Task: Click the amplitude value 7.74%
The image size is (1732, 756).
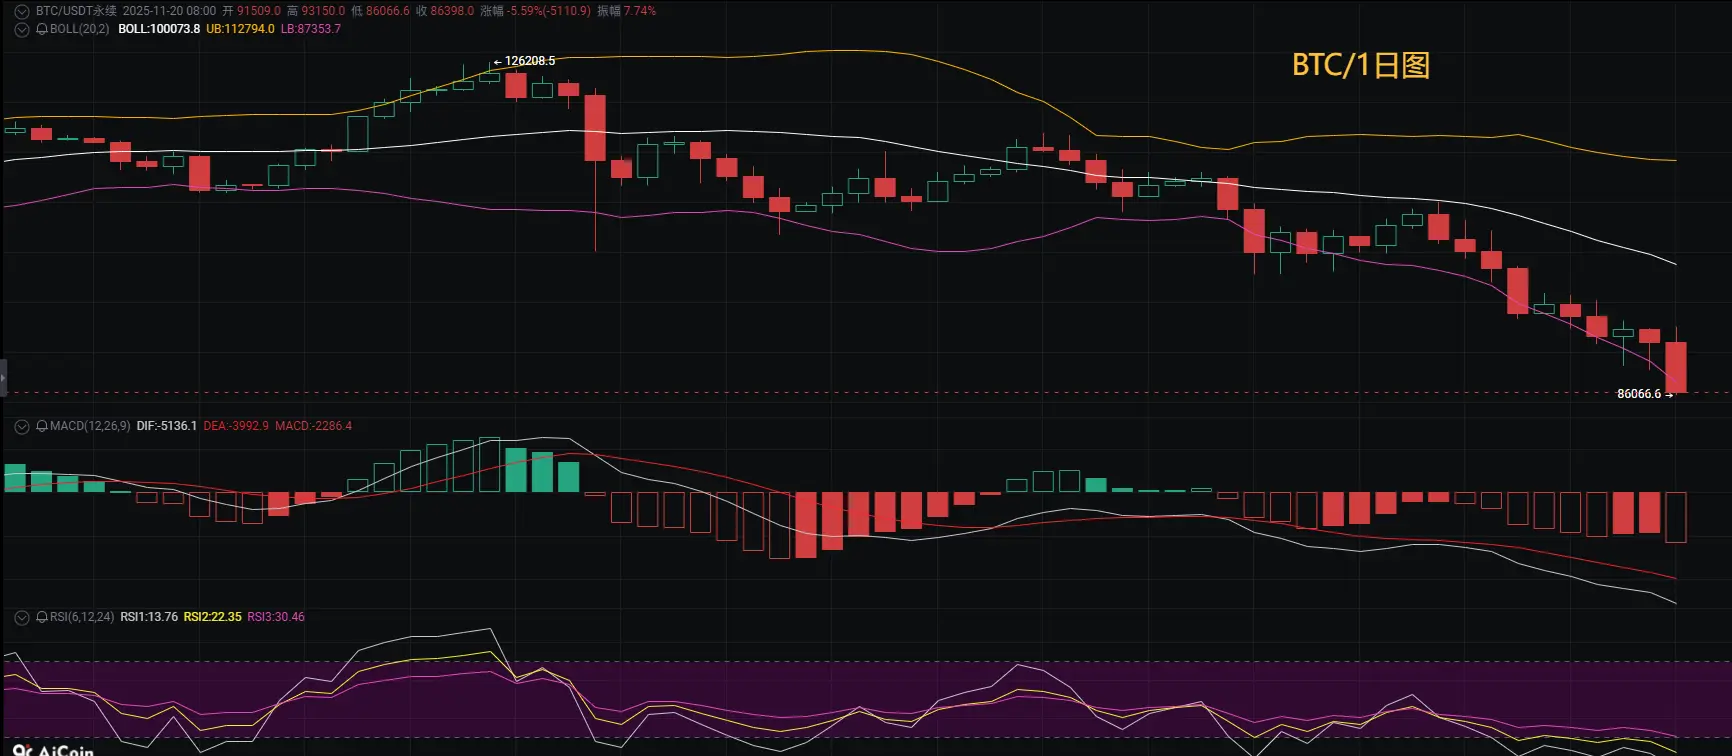Action: (x=640, y=11)
